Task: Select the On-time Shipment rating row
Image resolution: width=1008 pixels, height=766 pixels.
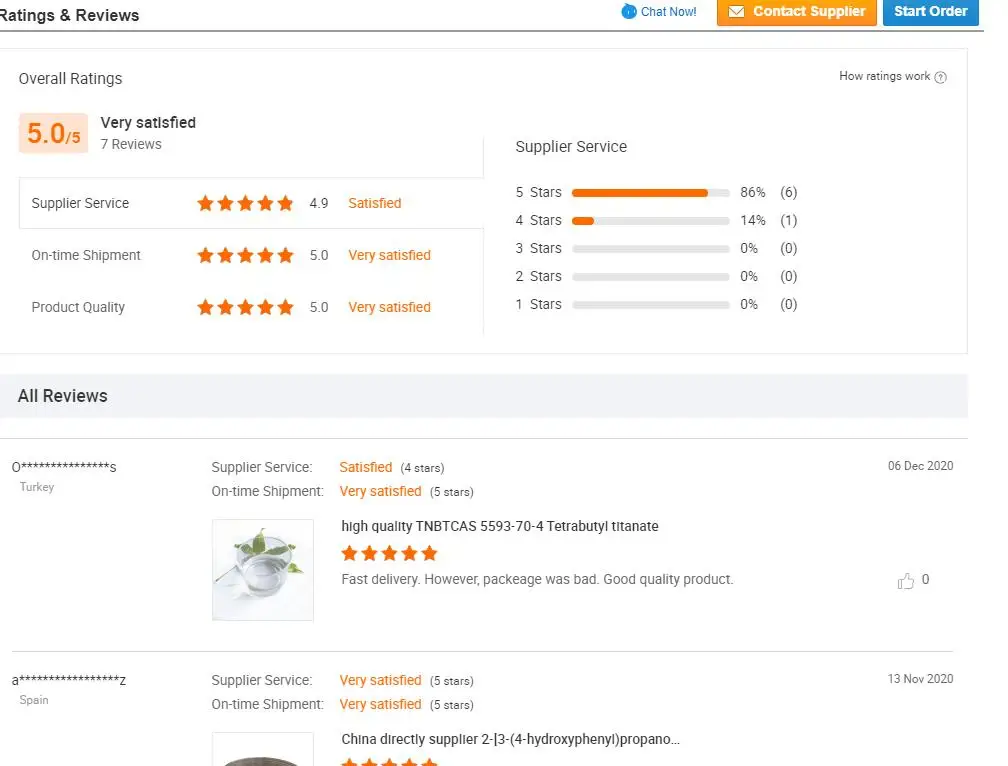Action: coord(251,255)
